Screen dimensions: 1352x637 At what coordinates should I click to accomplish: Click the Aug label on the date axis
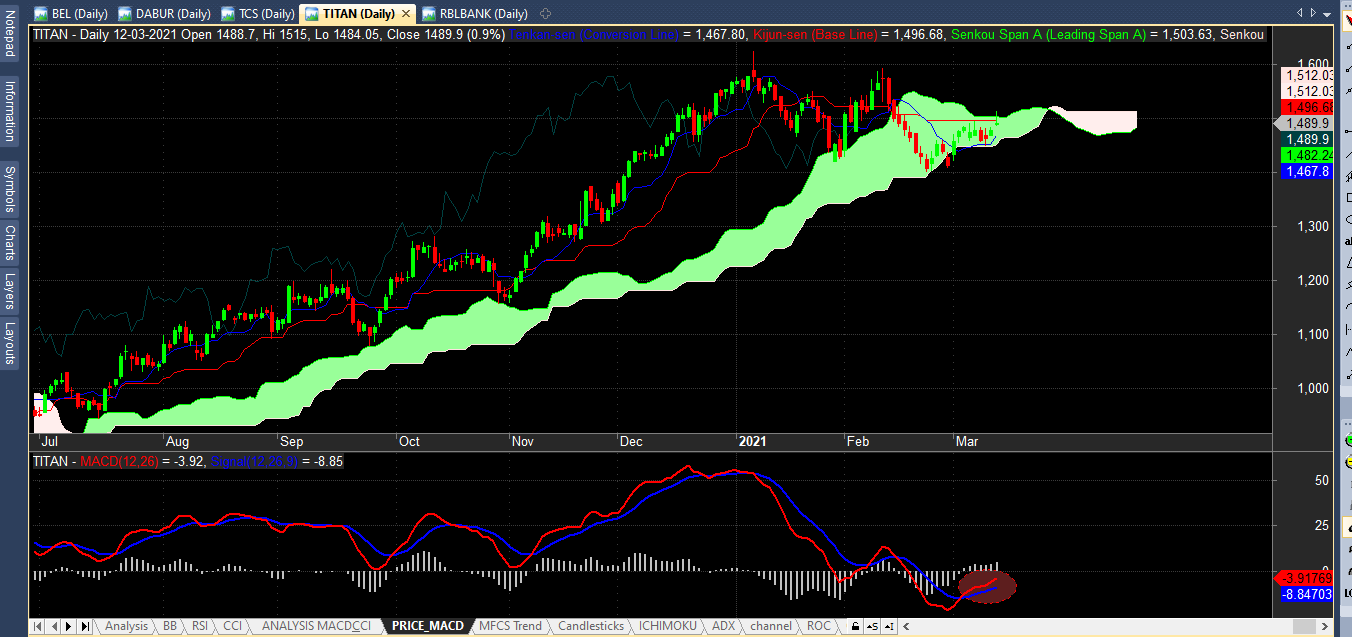click(x=177, y=440)
